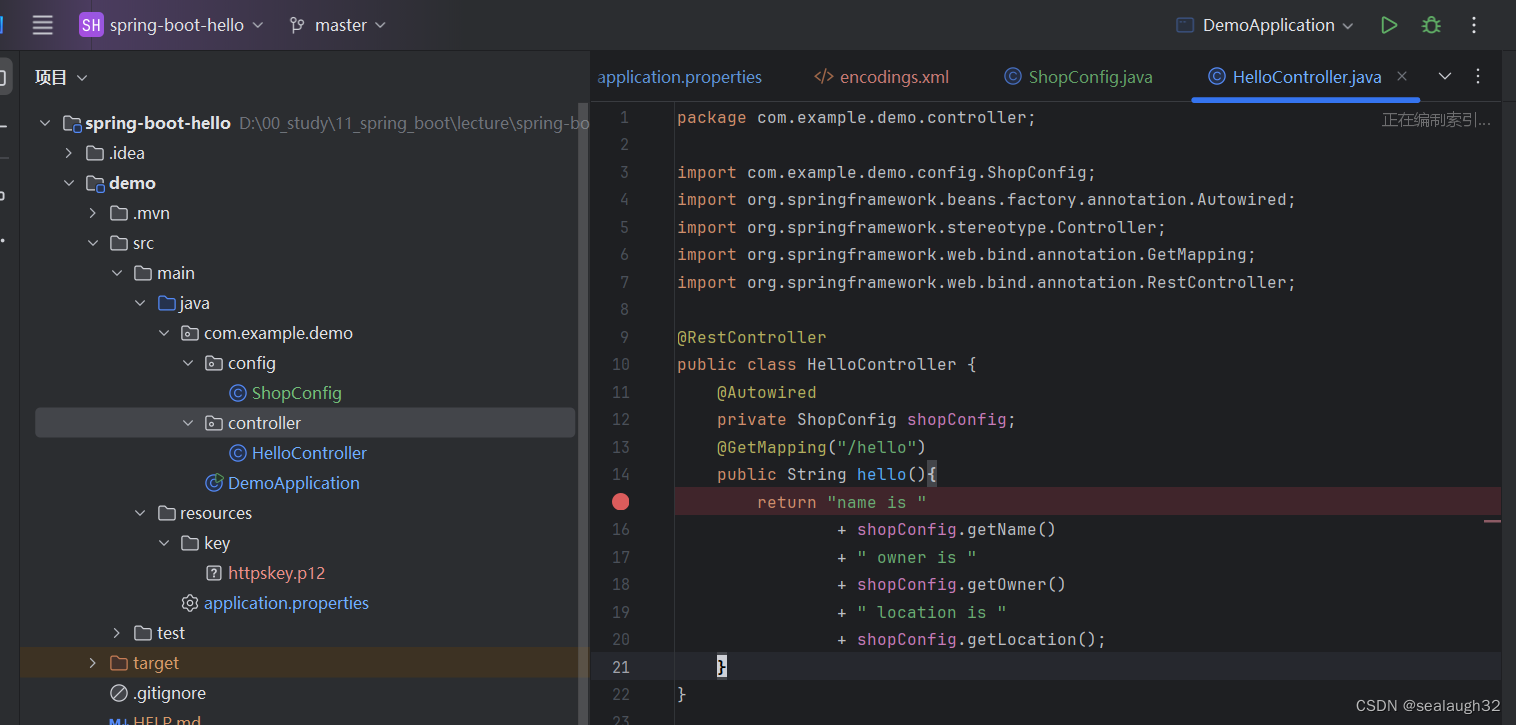Image resolution: width=1516 pixels, height=725 pixels.
Task: Open the master branch dropdown
Action: coord(351,25)
